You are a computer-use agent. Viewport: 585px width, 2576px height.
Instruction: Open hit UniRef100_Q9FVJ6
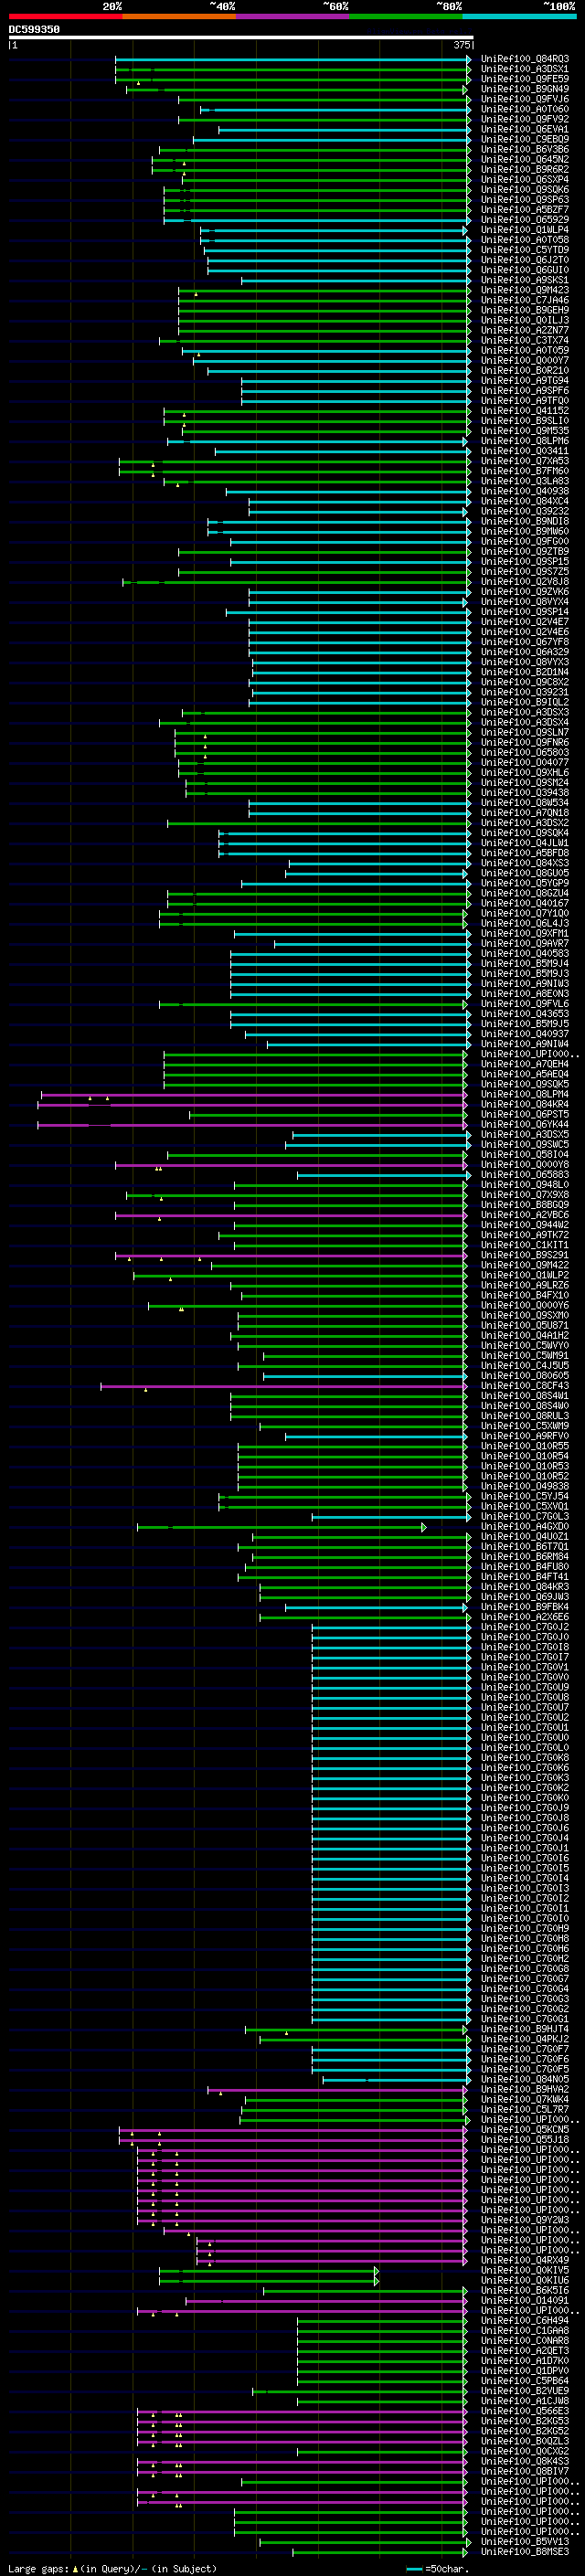click(525, 99)
